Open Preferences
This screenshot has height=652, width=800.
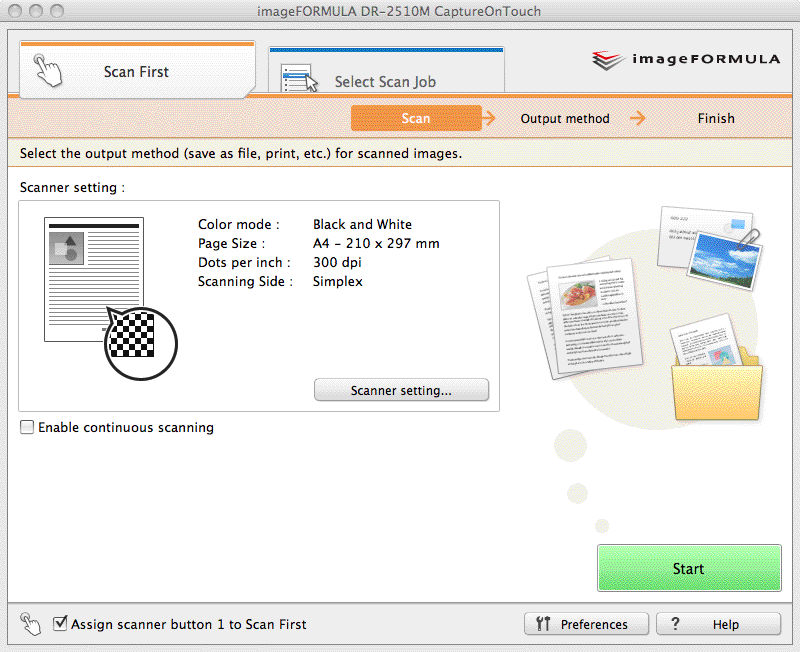point(586,624)
